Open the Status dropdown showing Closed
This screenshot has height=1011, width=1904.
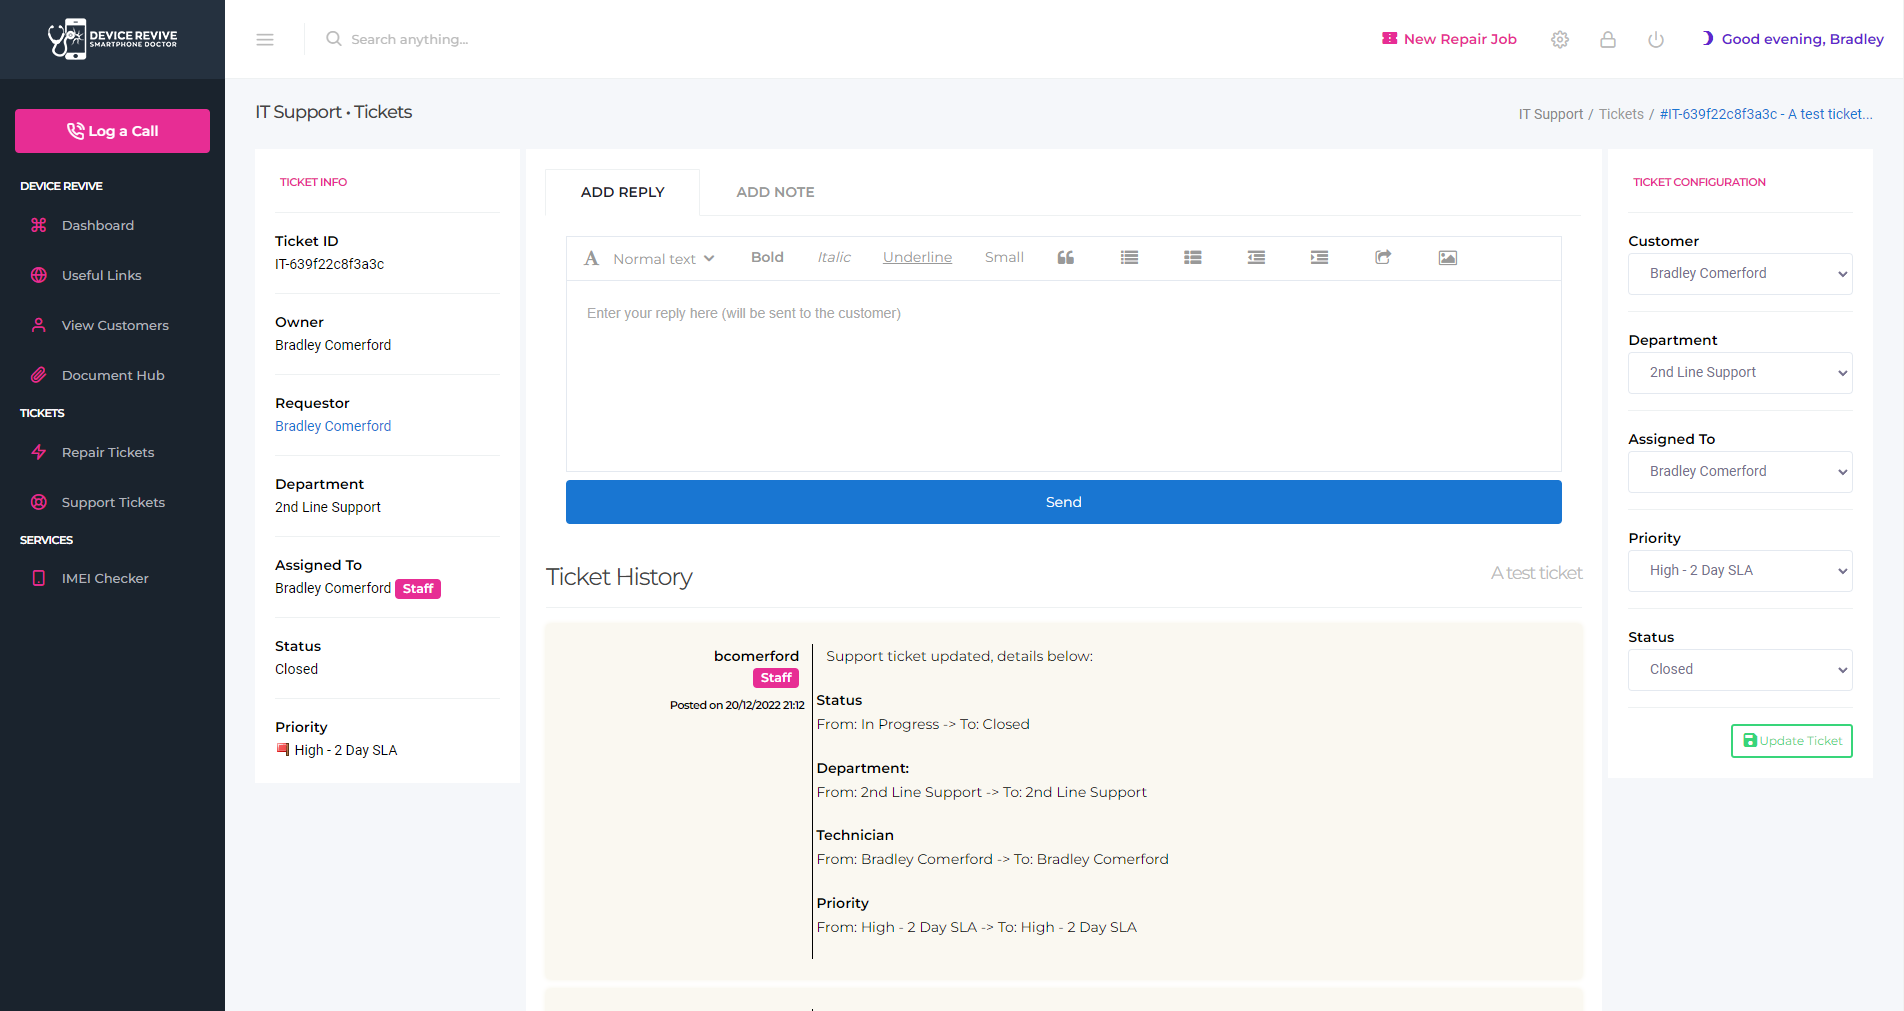point(1739,670)
